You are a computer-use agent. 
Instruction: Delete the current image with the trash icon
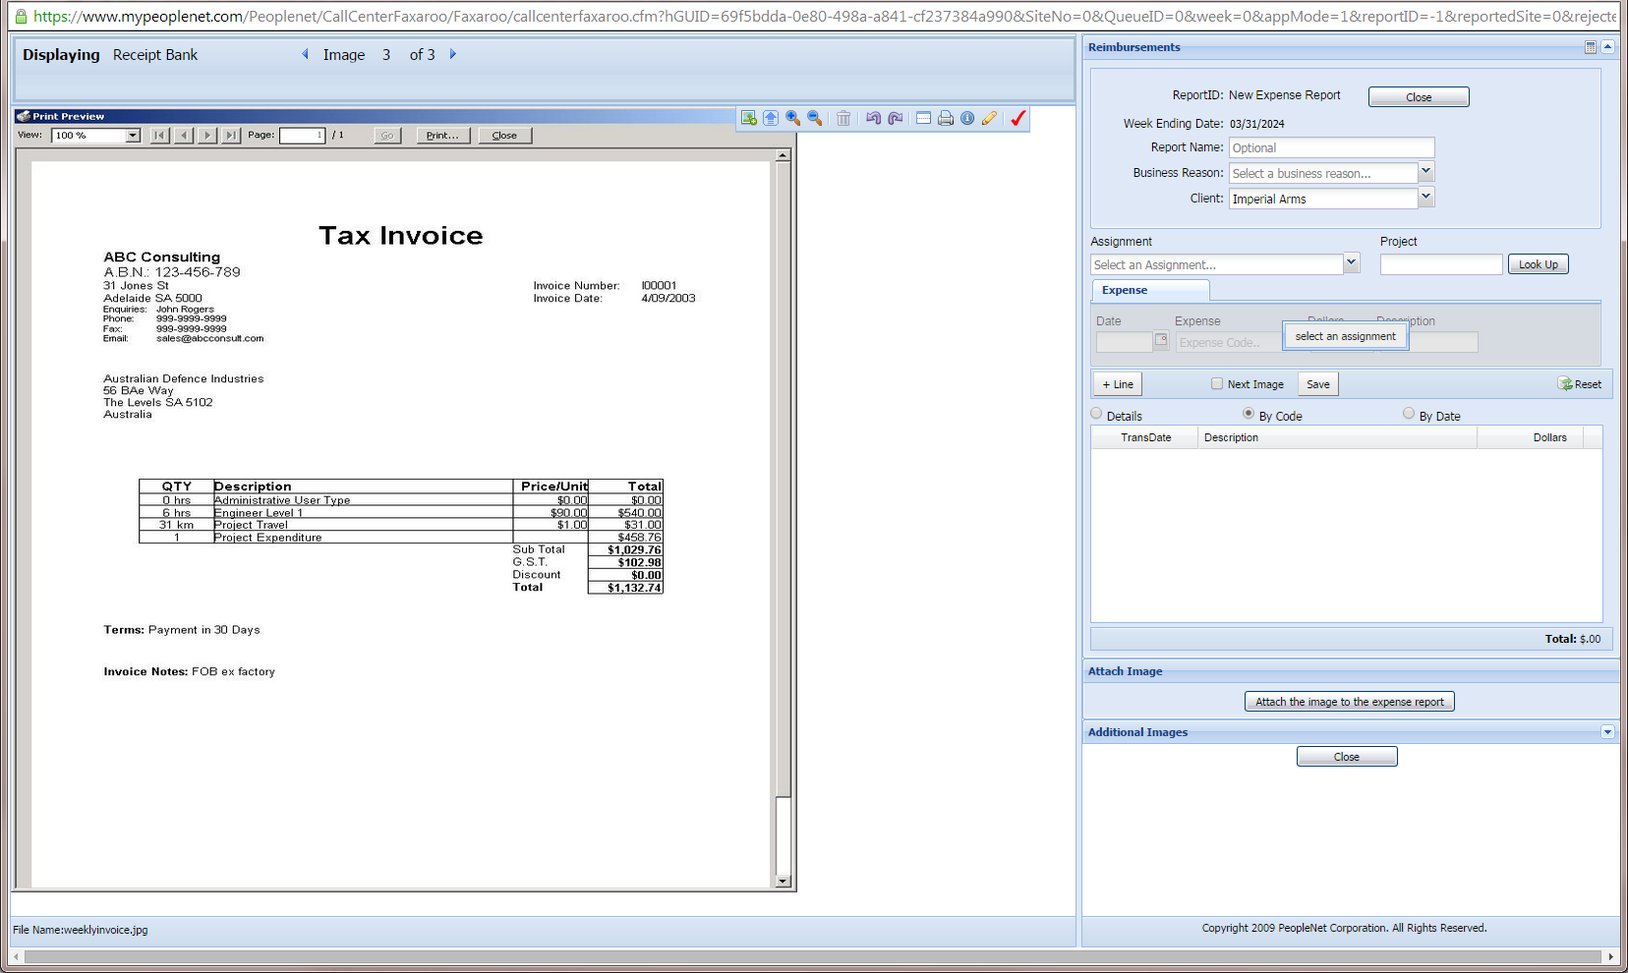843,118
